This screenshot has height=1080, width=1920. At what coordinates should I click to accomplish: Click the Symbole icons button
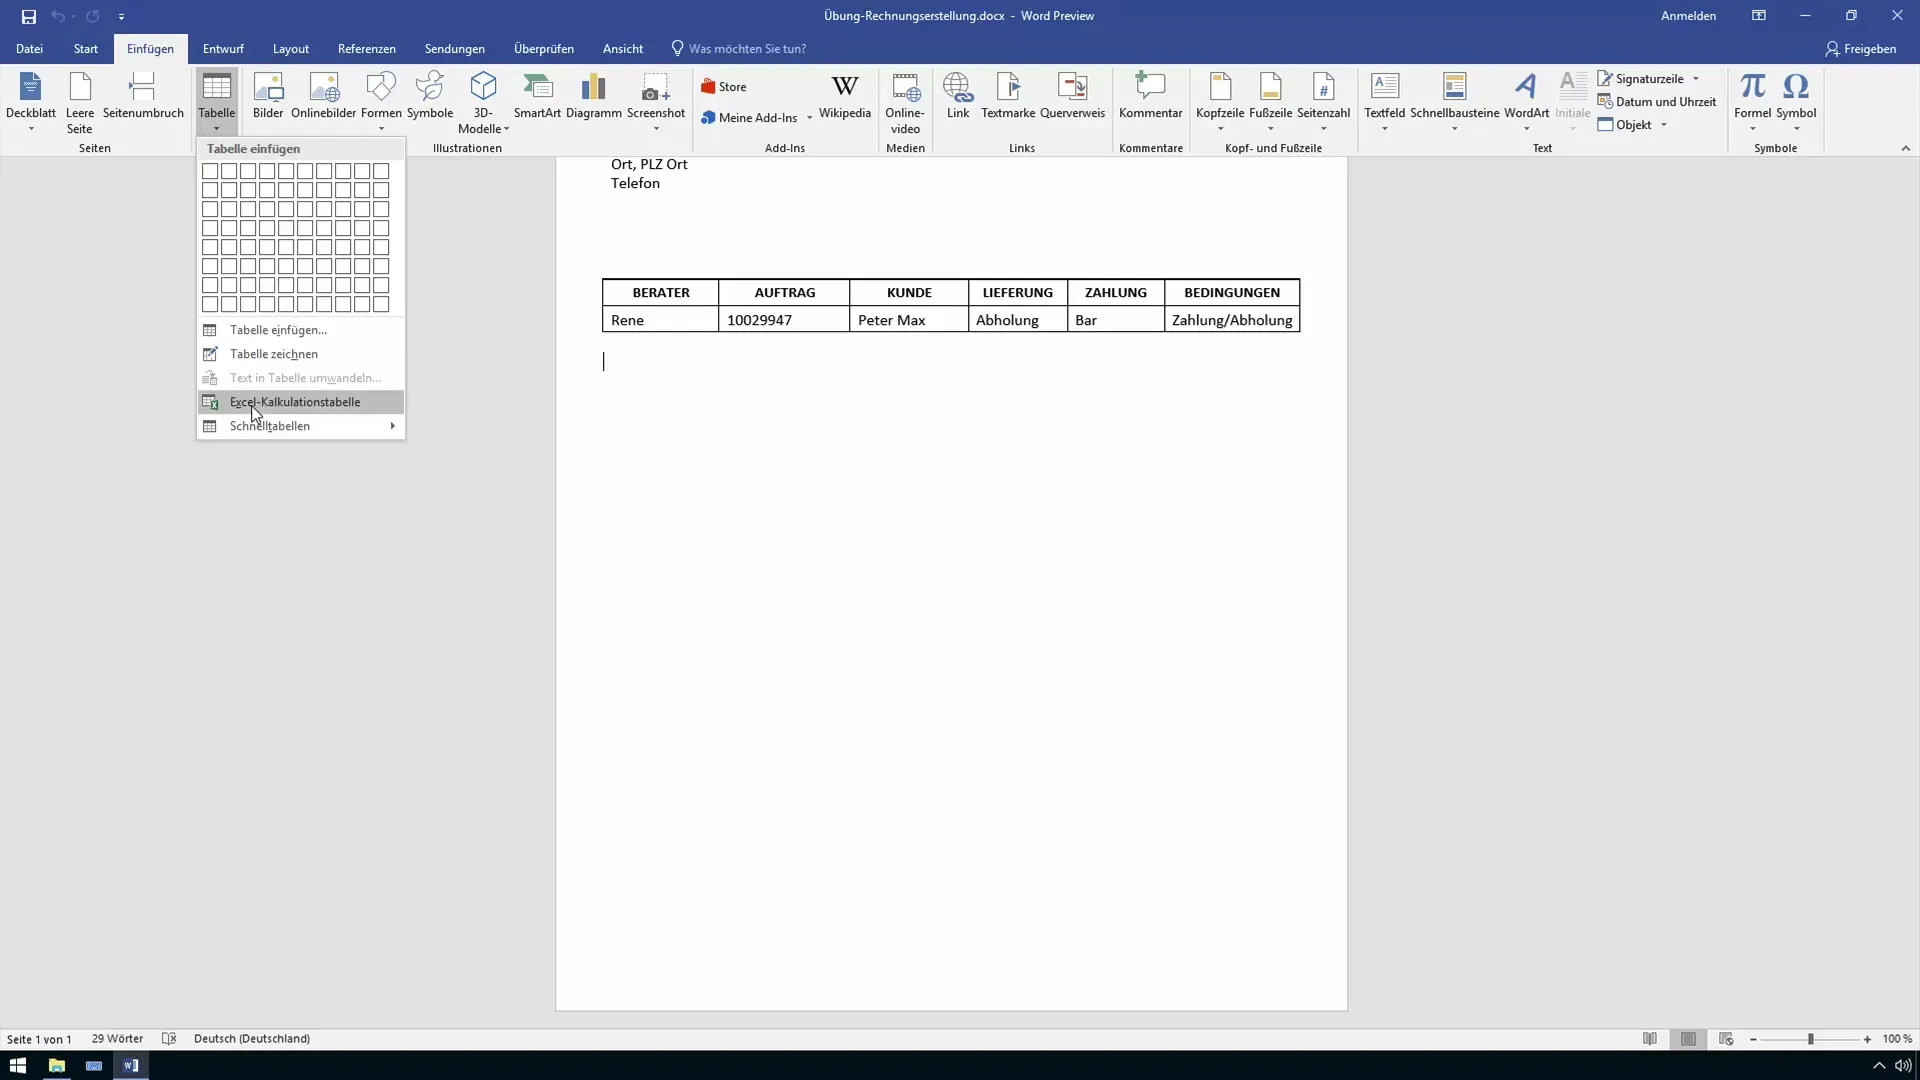point(430,97)
